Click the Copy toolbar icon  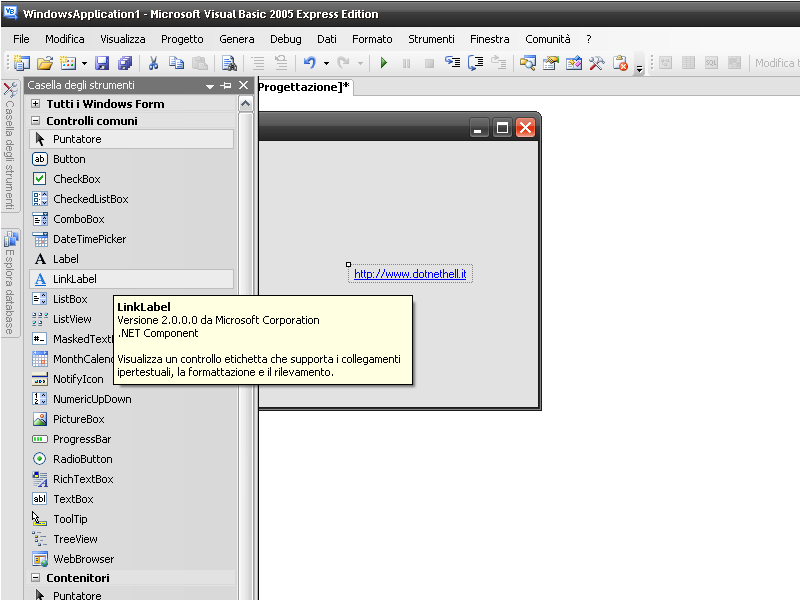[177, 63]
